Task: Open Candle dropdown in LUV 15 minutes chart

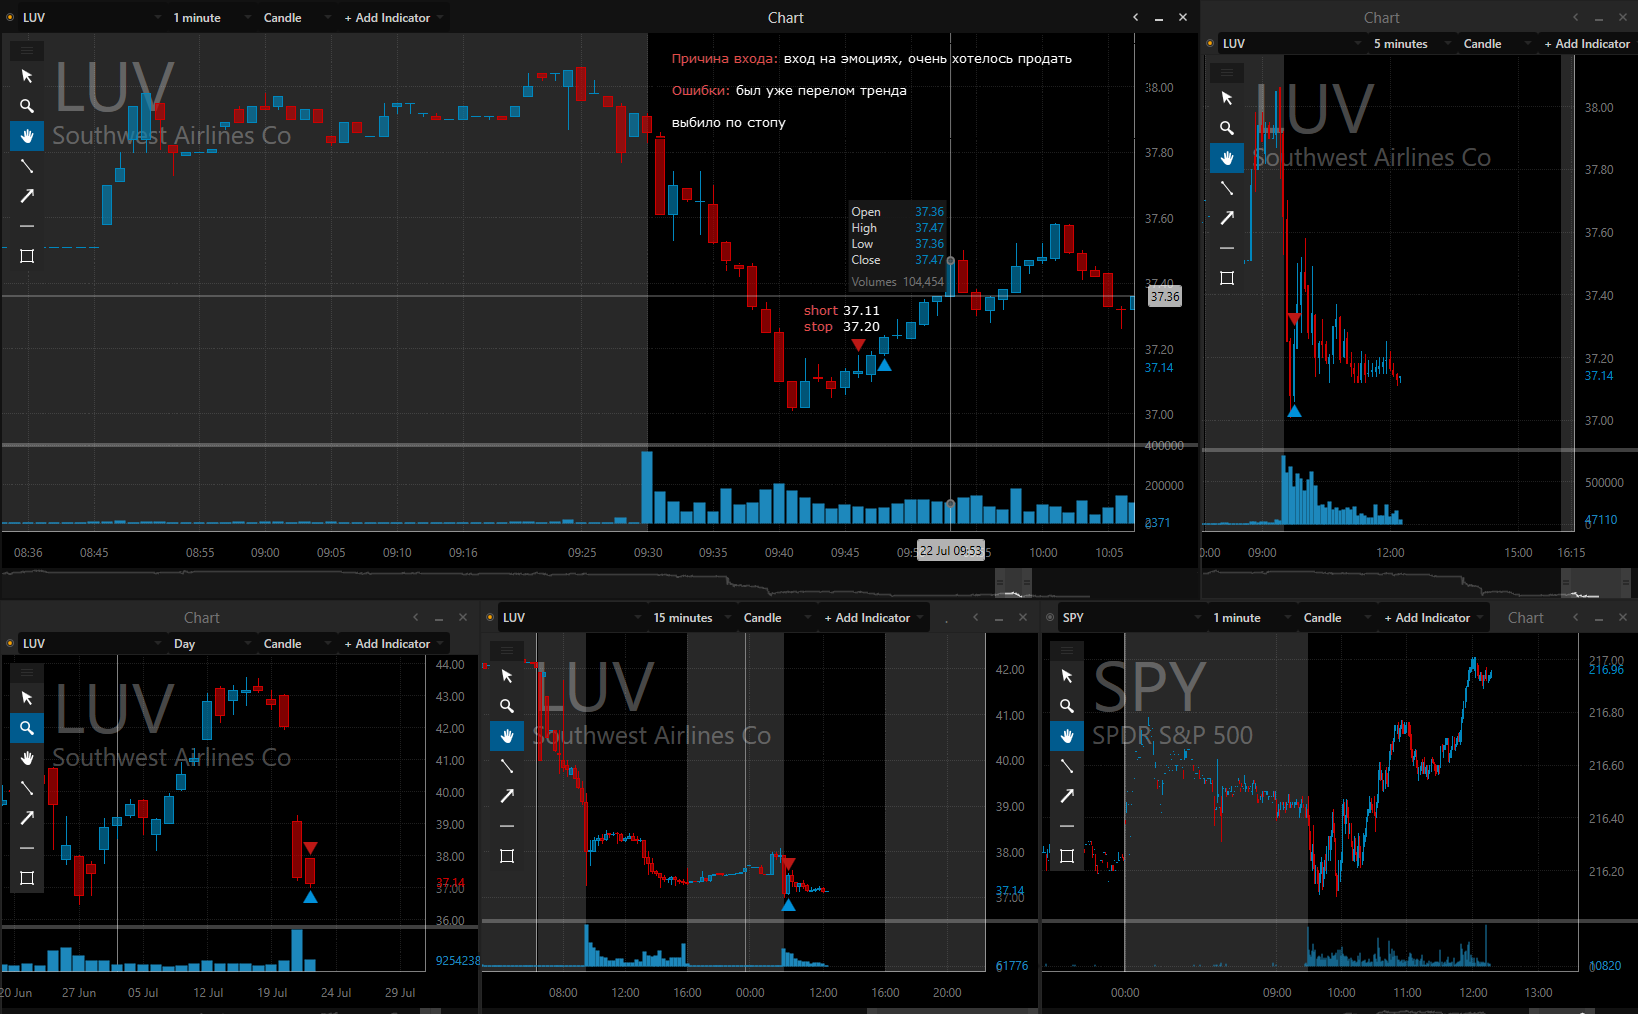Action: point(775,618)
